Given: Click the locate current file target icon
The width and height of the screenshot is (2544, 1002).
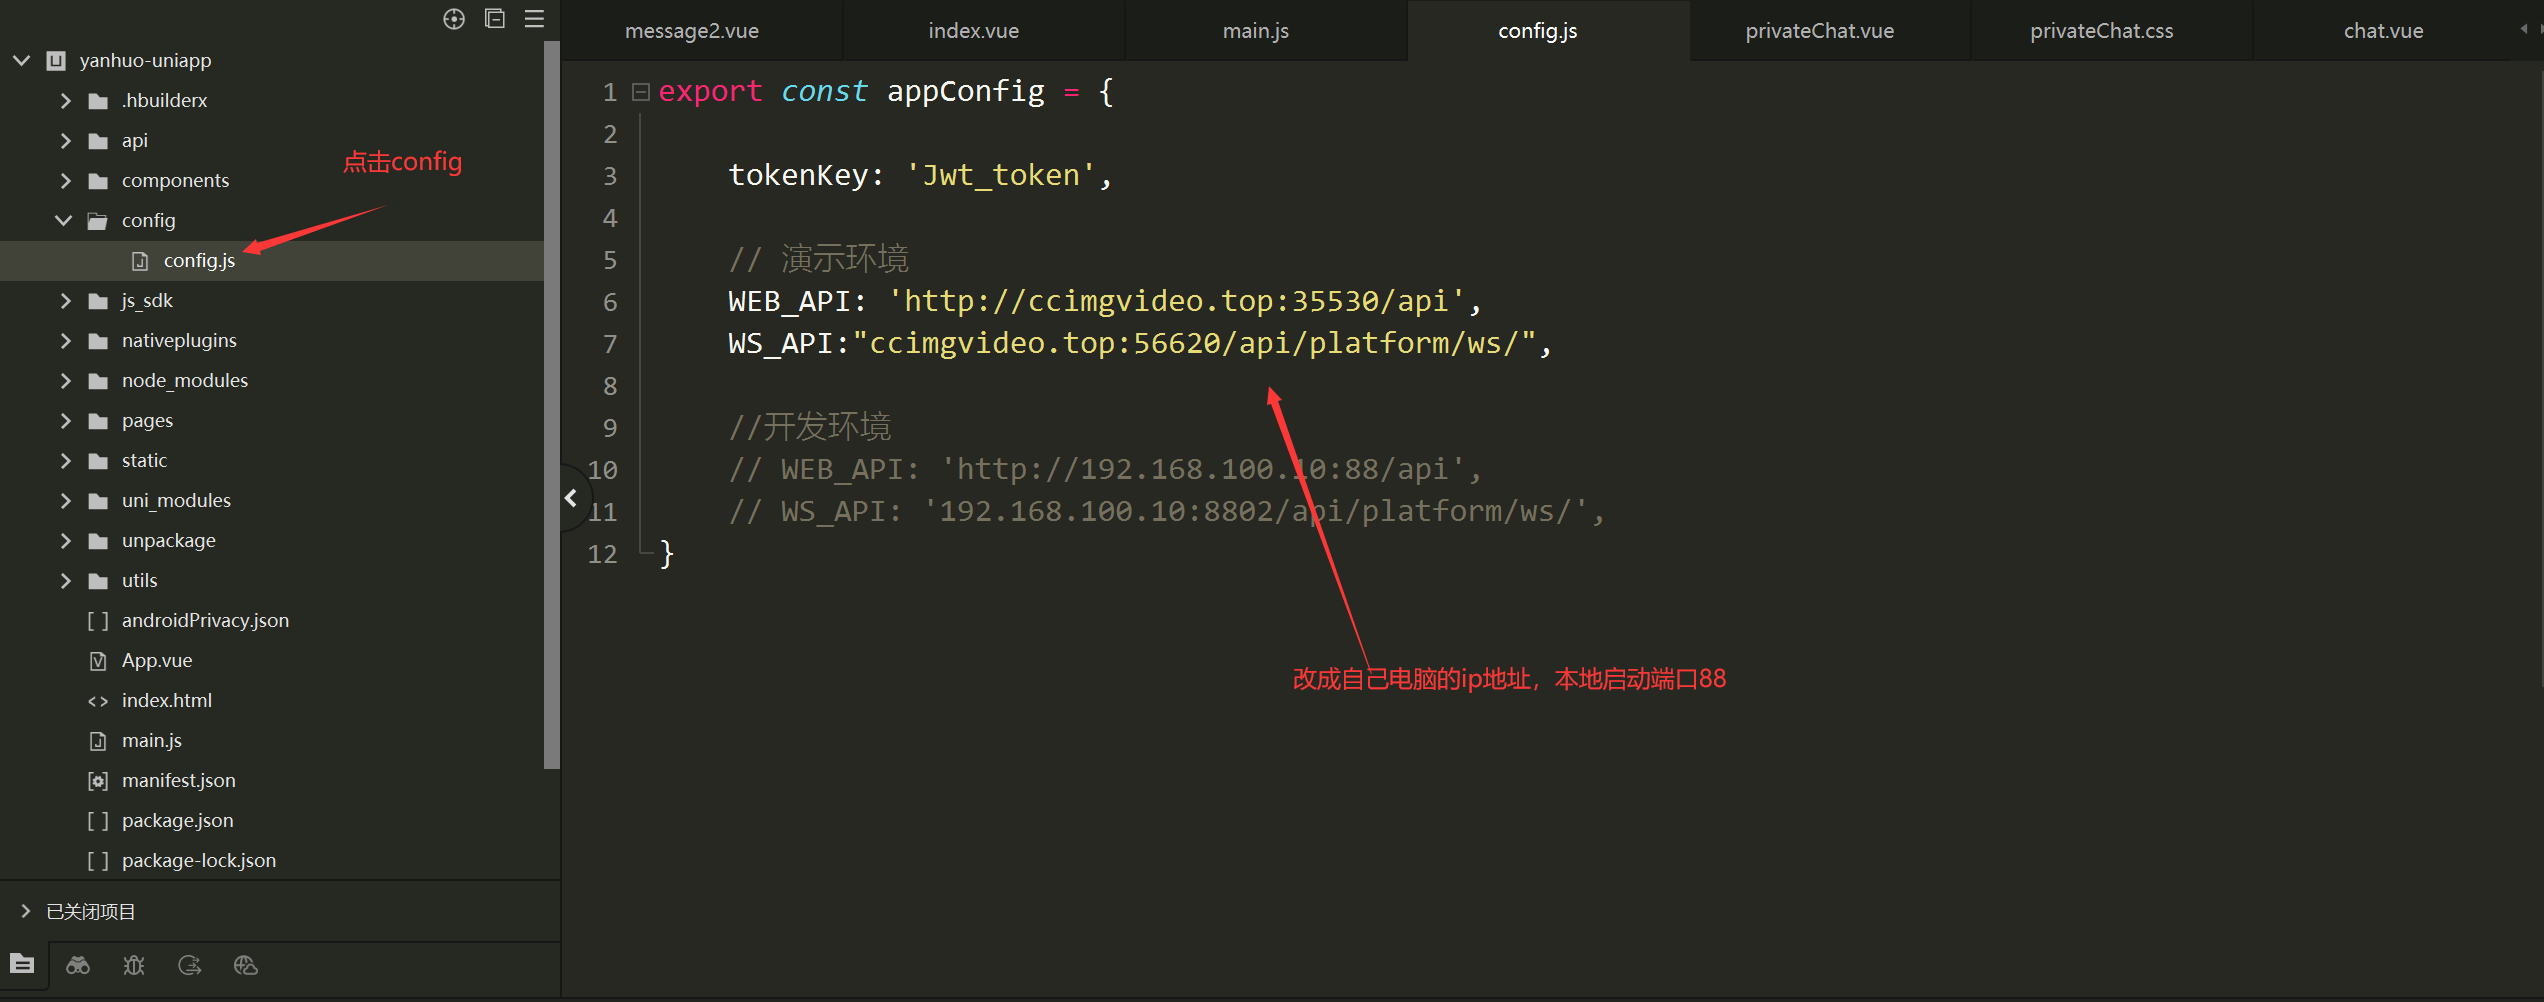Looking at the screenshot, I should pyautogui.click(x=454, y=19).
